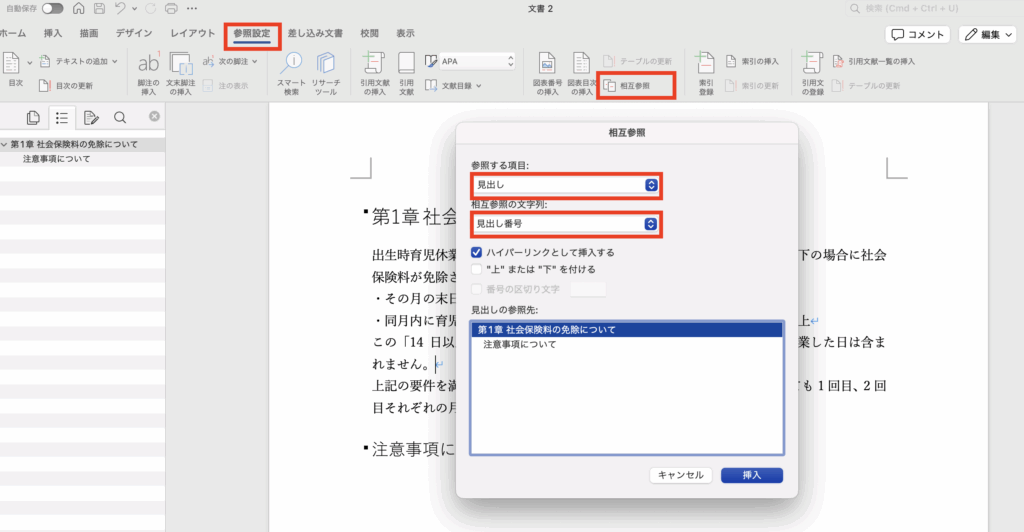Open the Researcher tool (リサーチツール)
Screen dimensions: 1024x532
(325, 64)
